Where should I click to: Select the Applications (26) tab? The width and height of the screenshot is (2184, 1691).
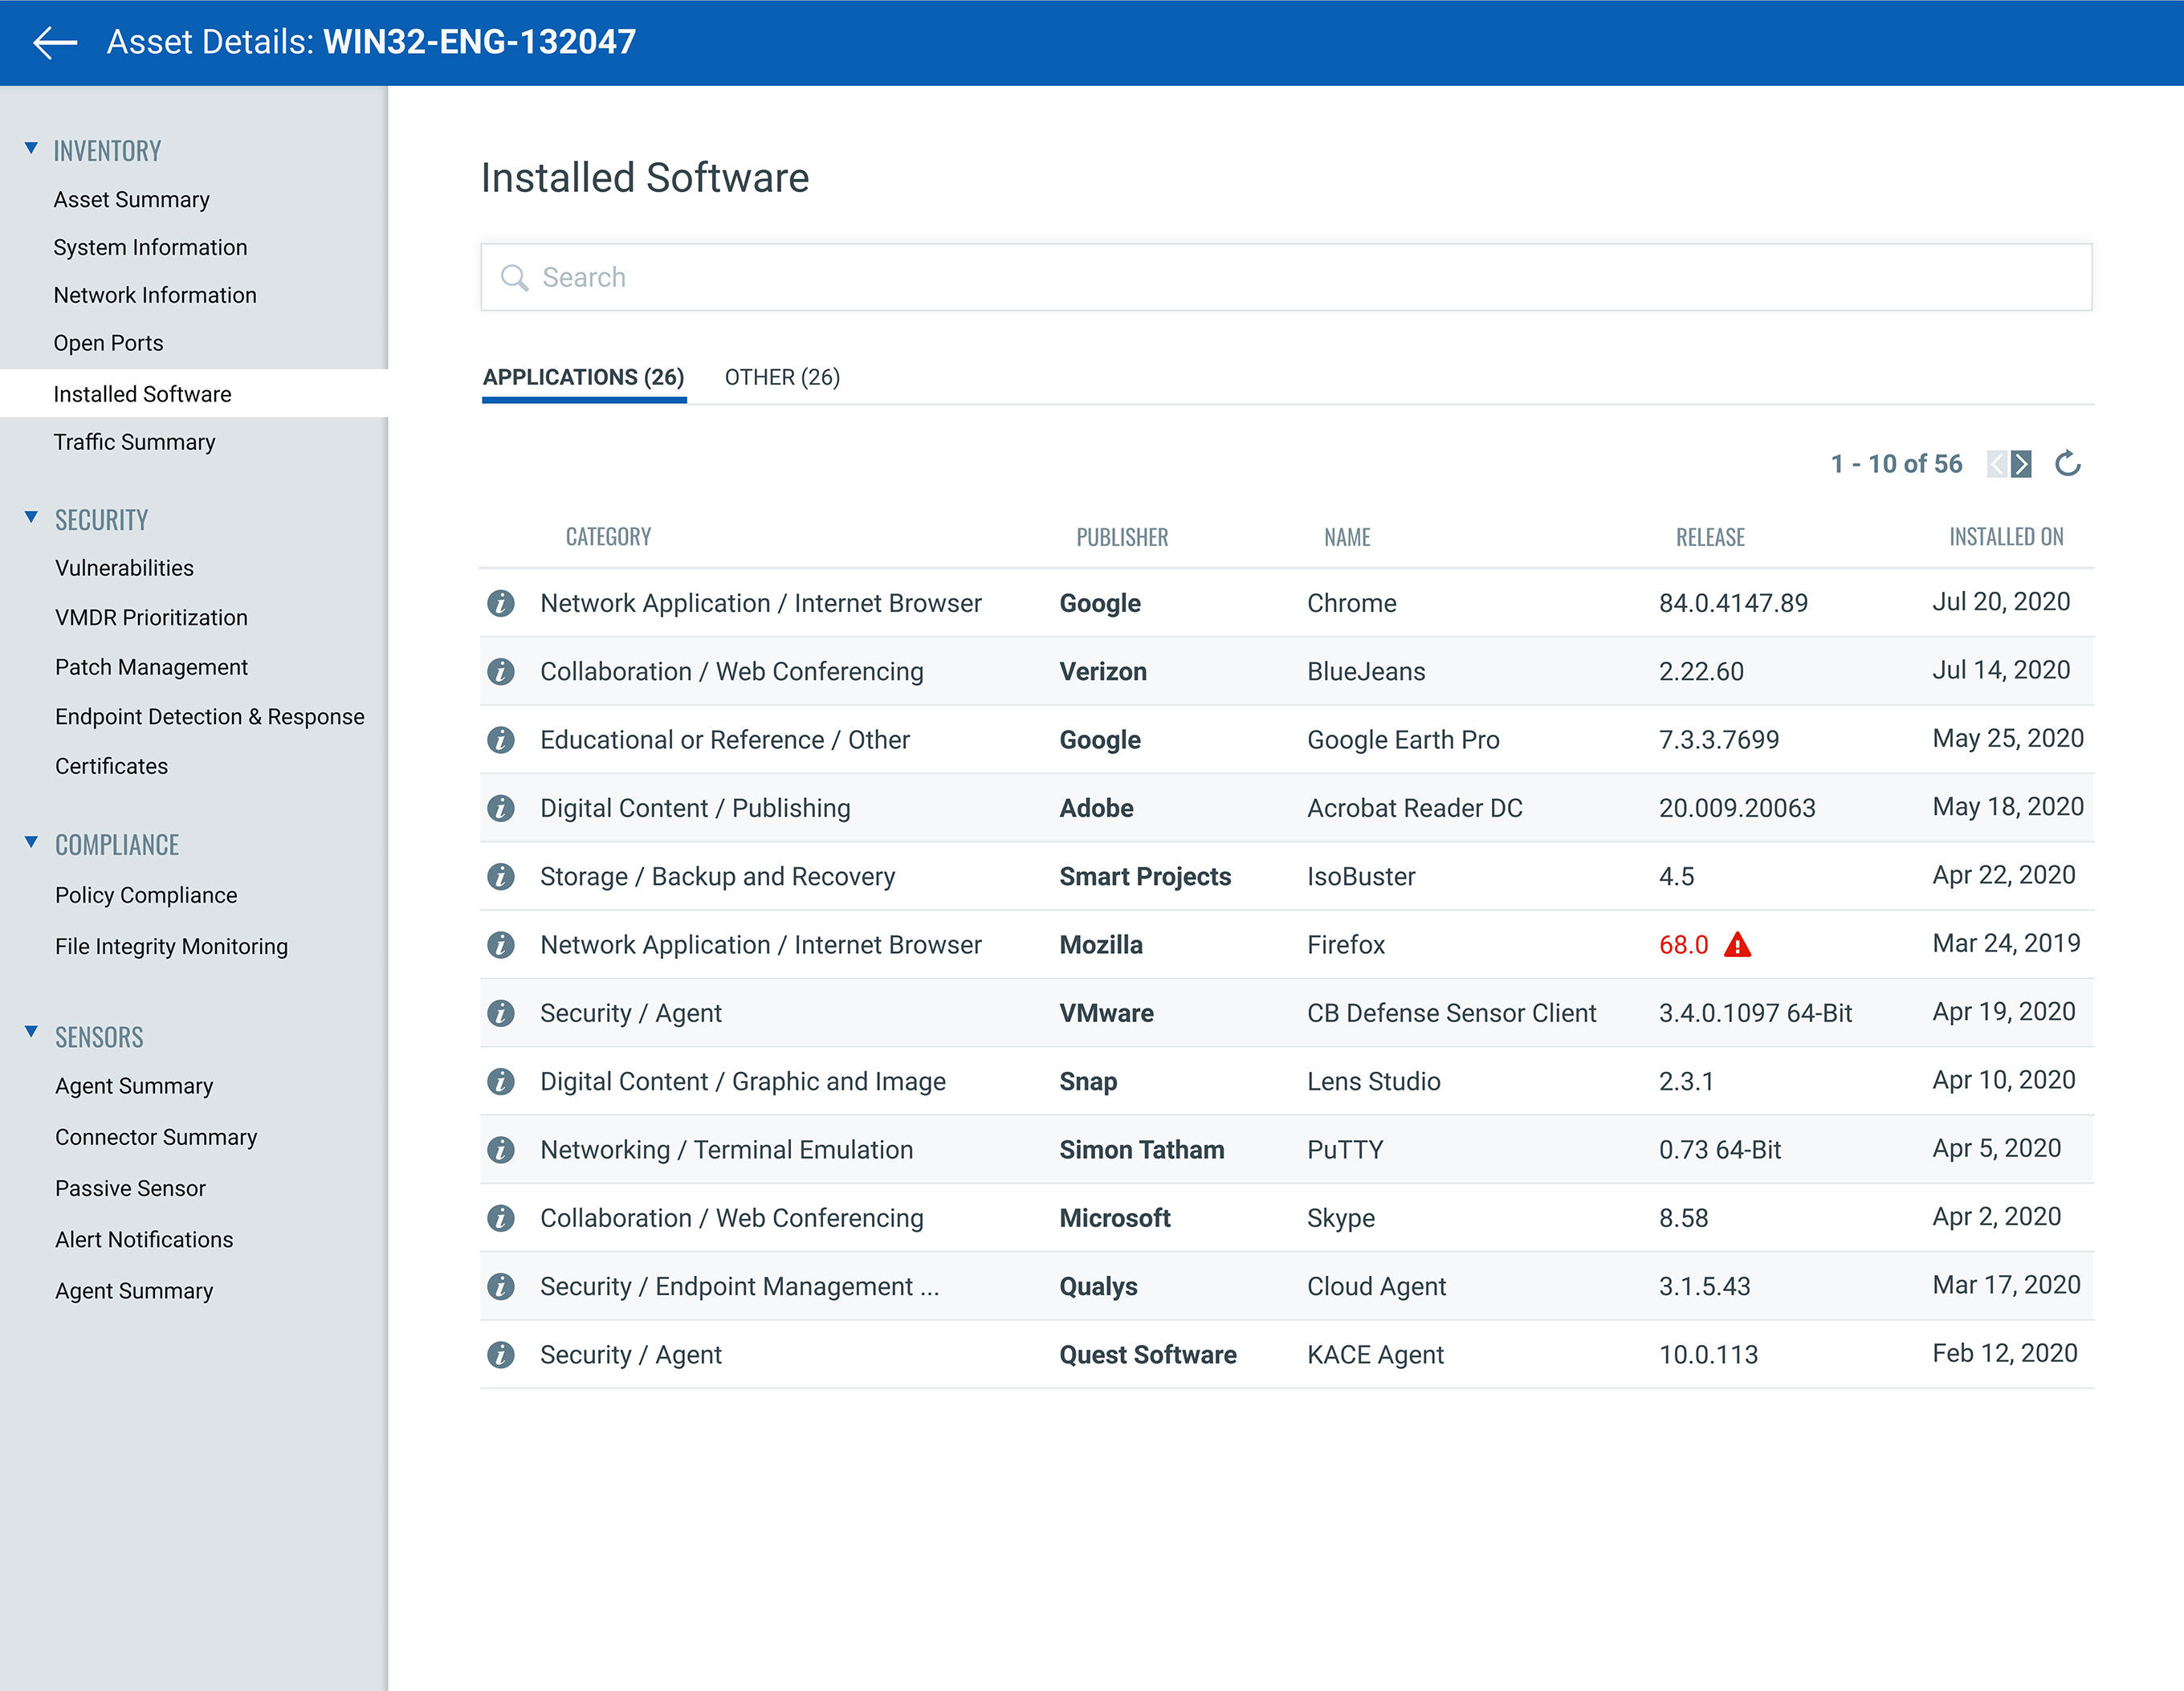tap(583, 378)
